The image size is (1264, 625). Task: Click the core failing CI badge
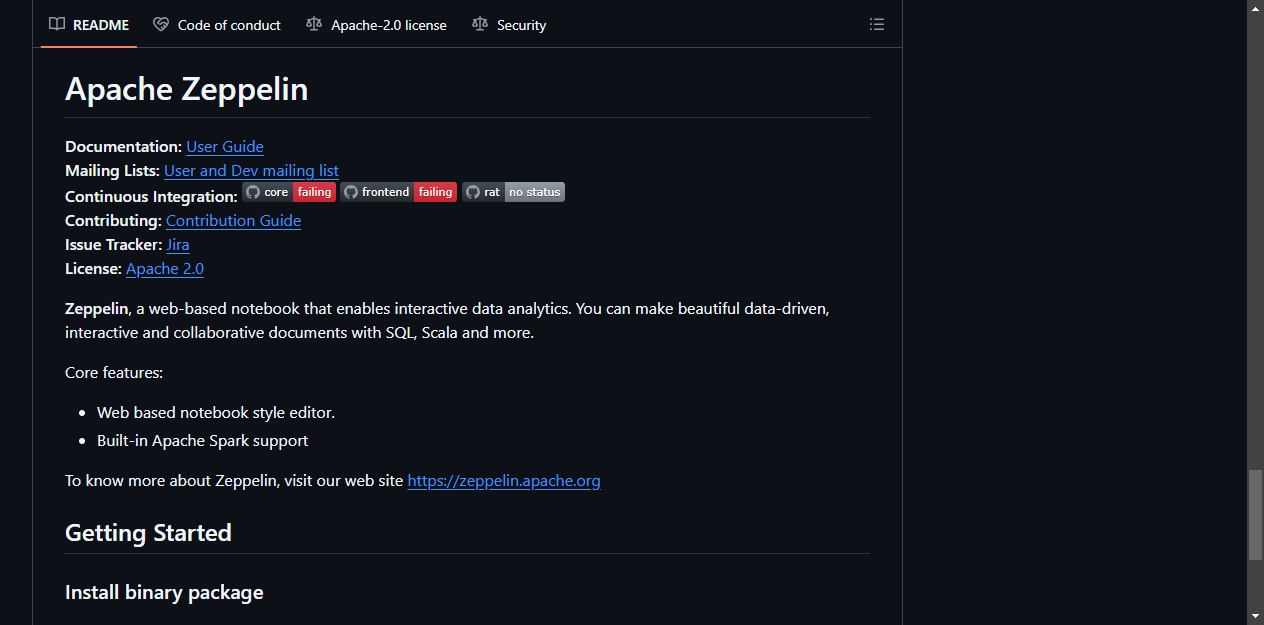[289, 192]
